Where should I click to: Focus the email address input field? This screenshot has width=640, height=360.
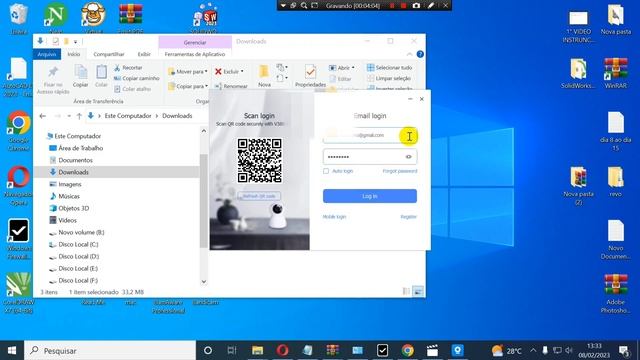point(370,135)
